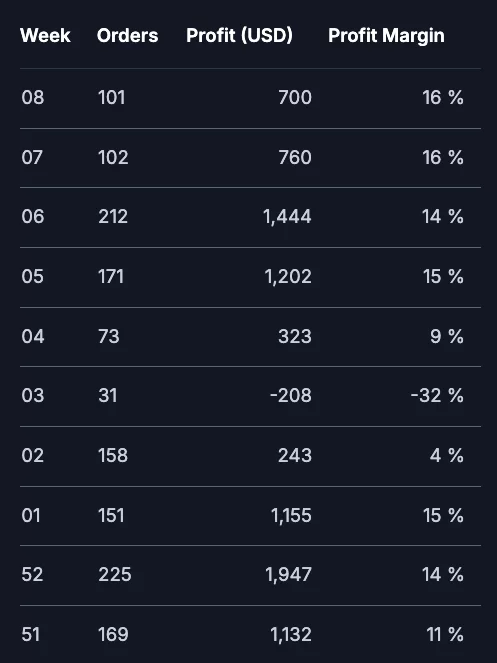Click the Orders column header

click(x=127, y=36)
